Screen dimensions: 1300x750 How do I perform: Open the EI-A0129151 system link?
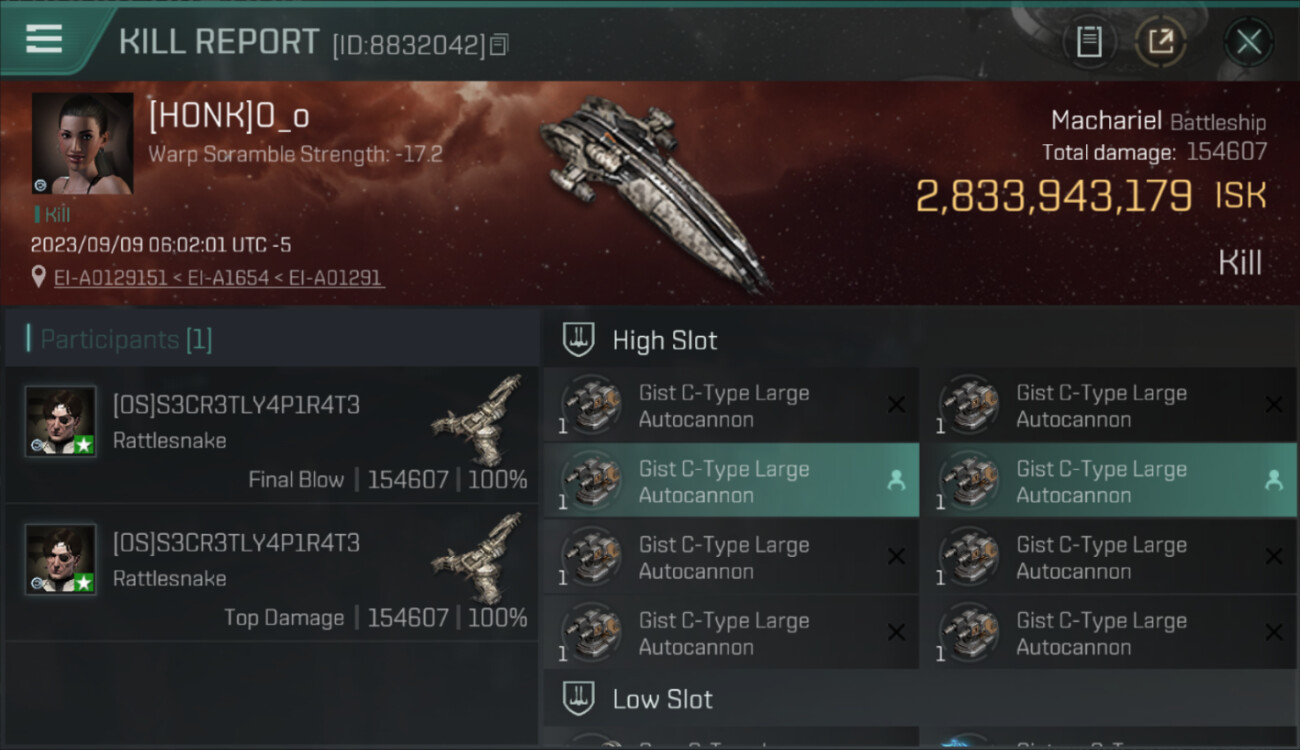[x=111, y=277]
